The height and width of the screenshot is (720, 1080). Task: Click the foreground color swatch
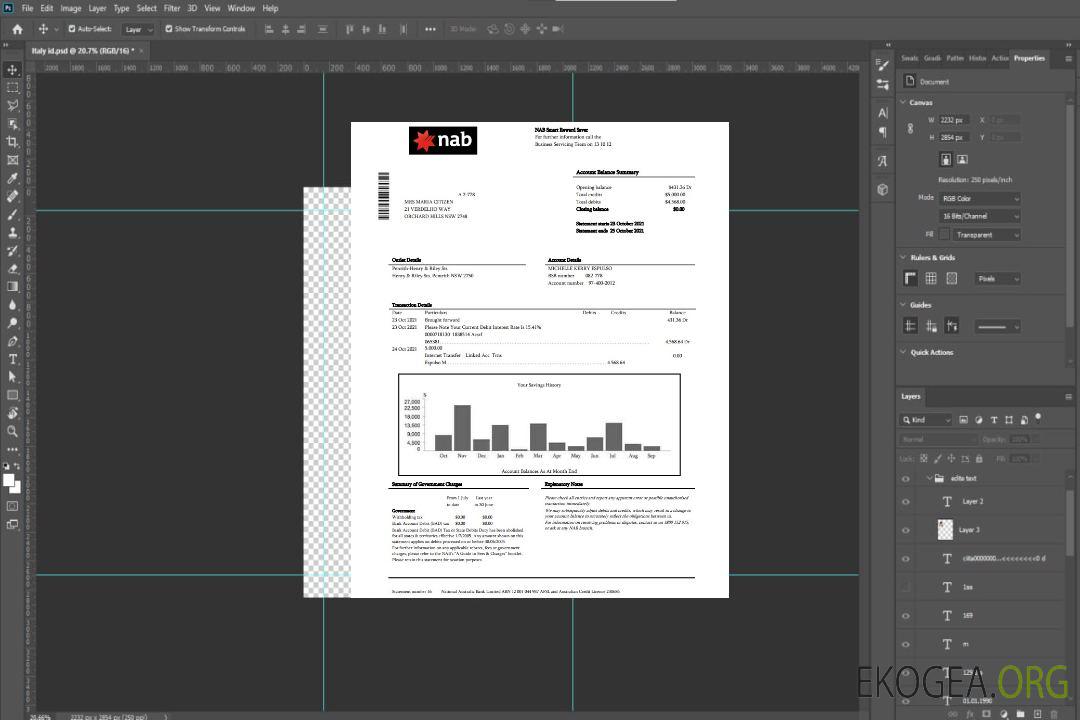(9, 480)
